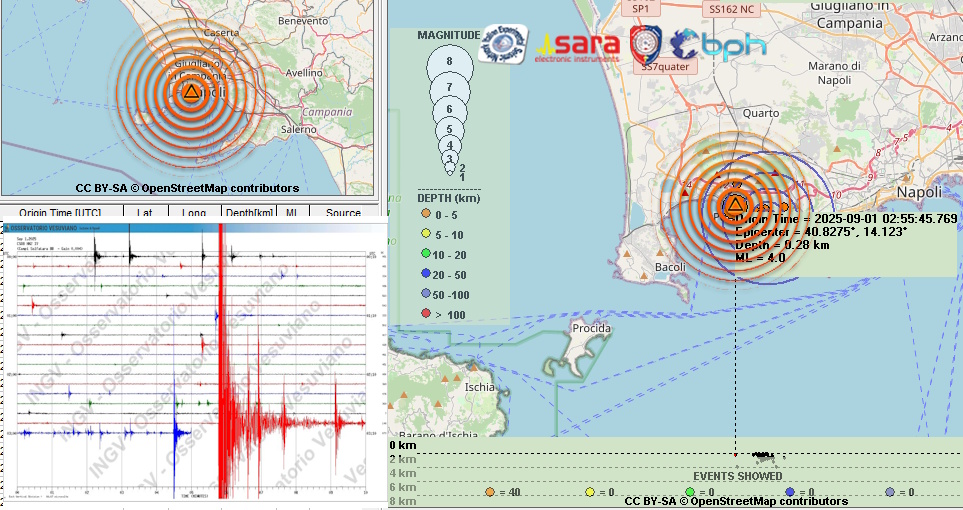
Task: Click the red shield gauge logo
Action: [x=646, y=43]
